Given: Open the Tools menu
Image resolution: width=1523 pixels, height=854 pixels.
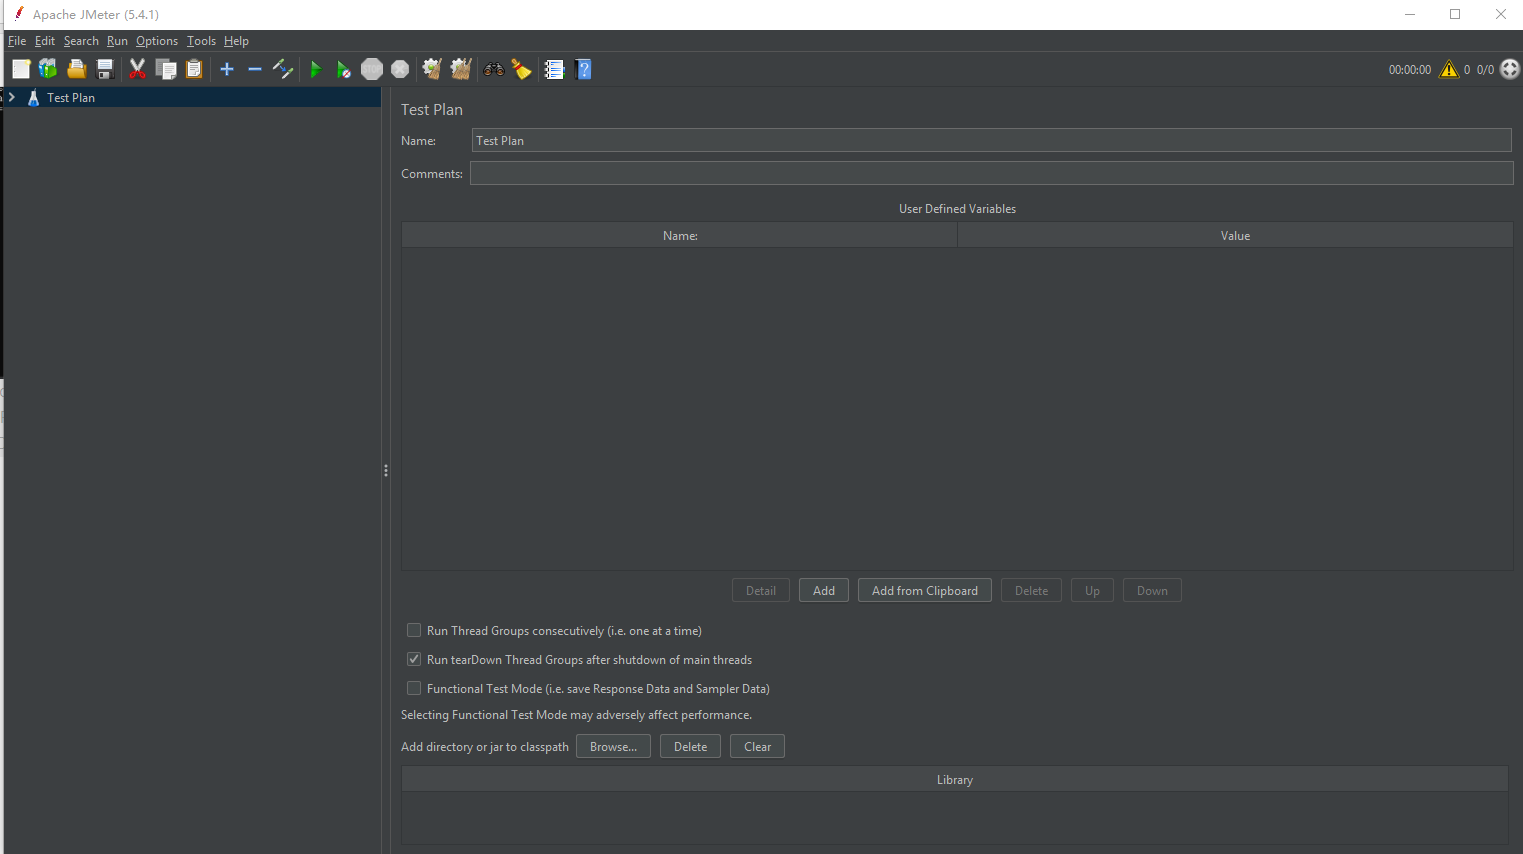Looking at the screenshot, I should (x=201, y=41).
